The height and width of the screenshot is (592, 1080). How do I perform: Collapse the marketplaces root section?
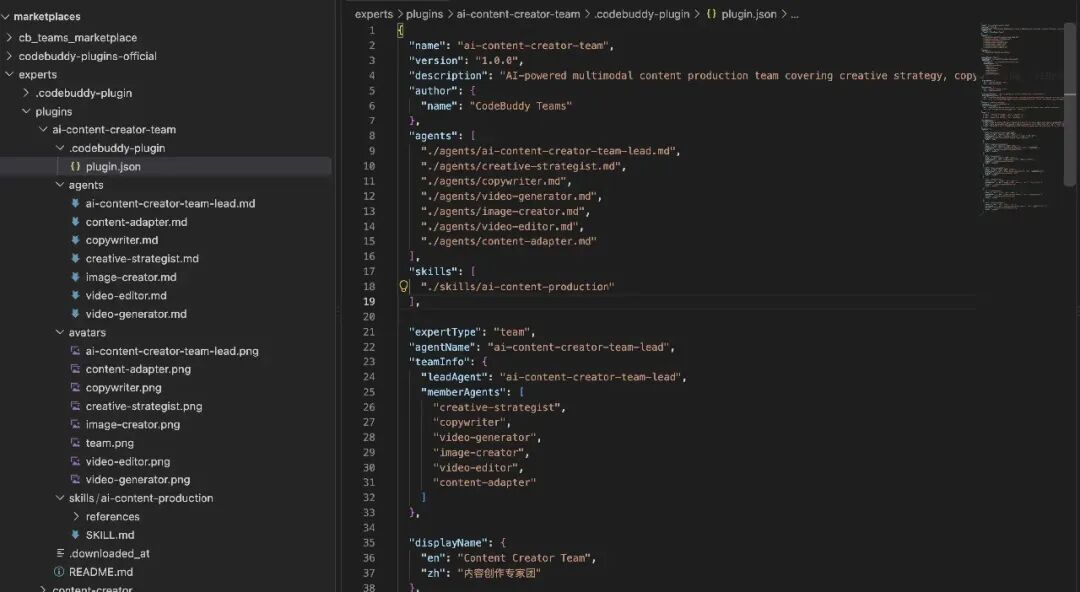pos(6,16)
